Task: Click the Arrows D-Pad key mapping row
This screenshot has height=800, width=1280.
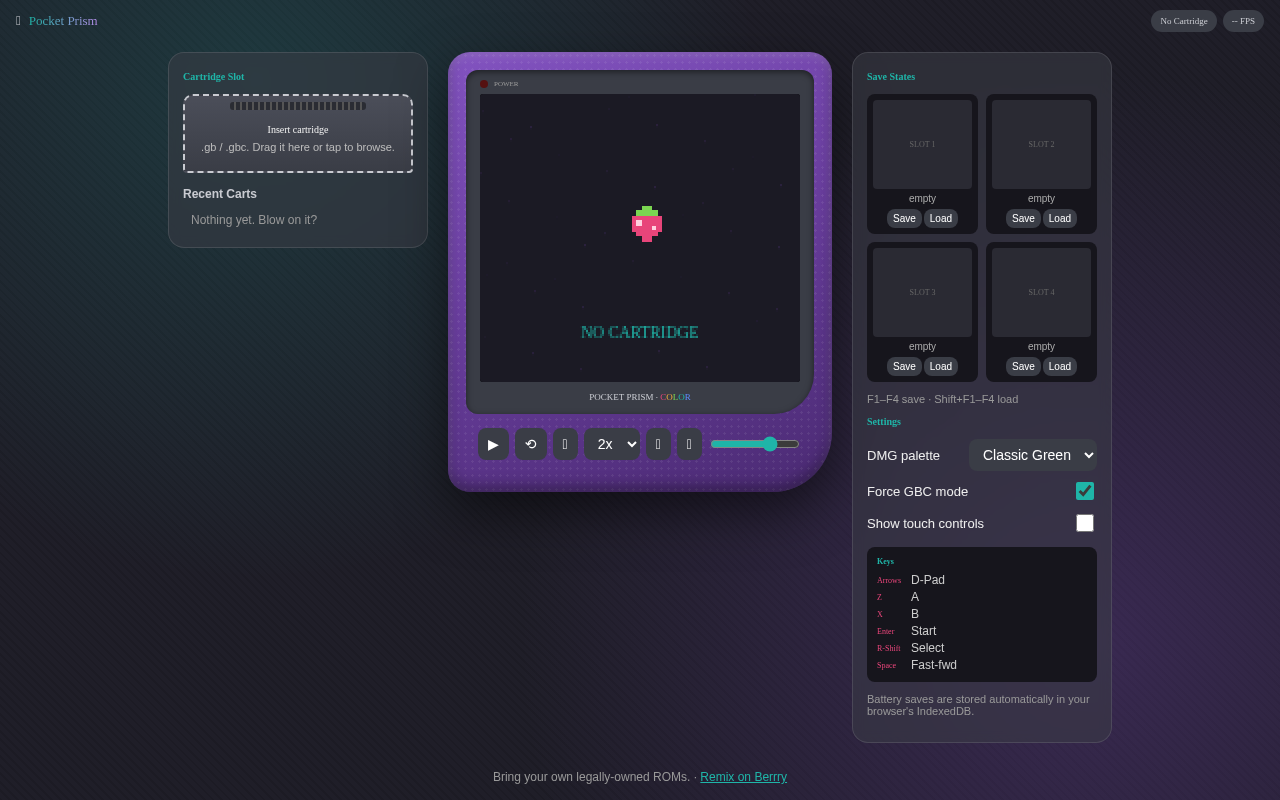Action: coord(982,580)
